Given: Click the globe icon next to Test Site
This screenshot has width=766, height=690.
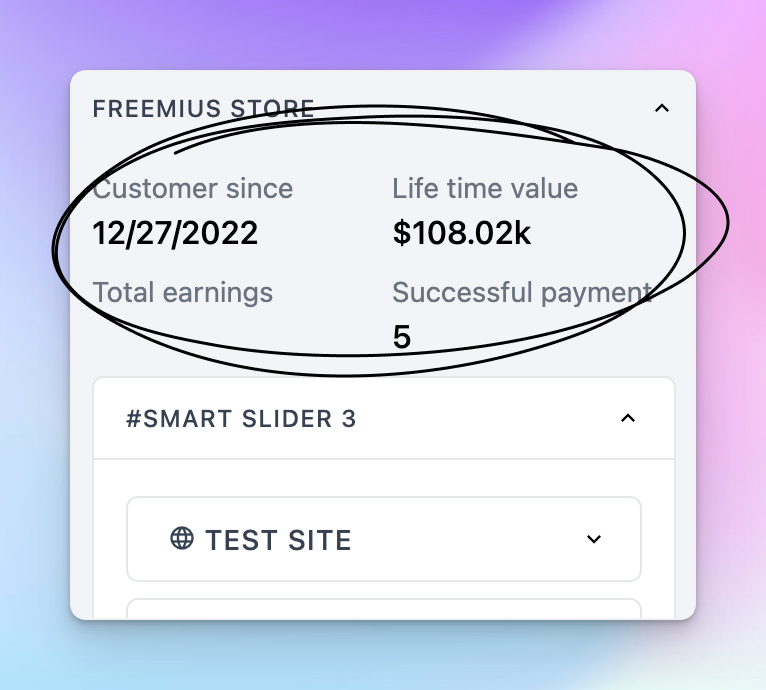Looking at the screenshot, I should pyautogui.click(x=182, y=539).
